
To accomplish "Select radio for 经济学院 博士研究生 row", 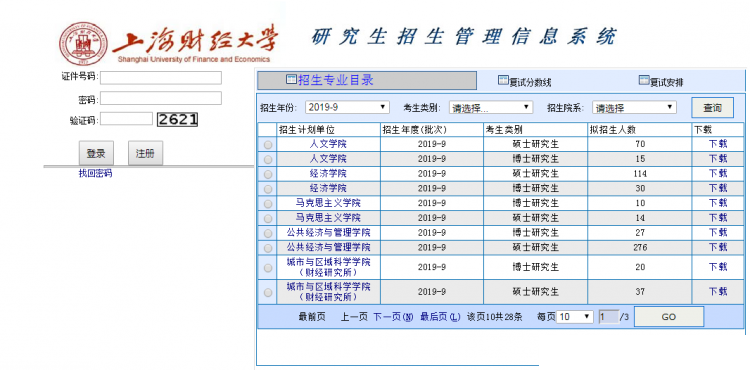I will pyautogui.click(x=268, y=189).
